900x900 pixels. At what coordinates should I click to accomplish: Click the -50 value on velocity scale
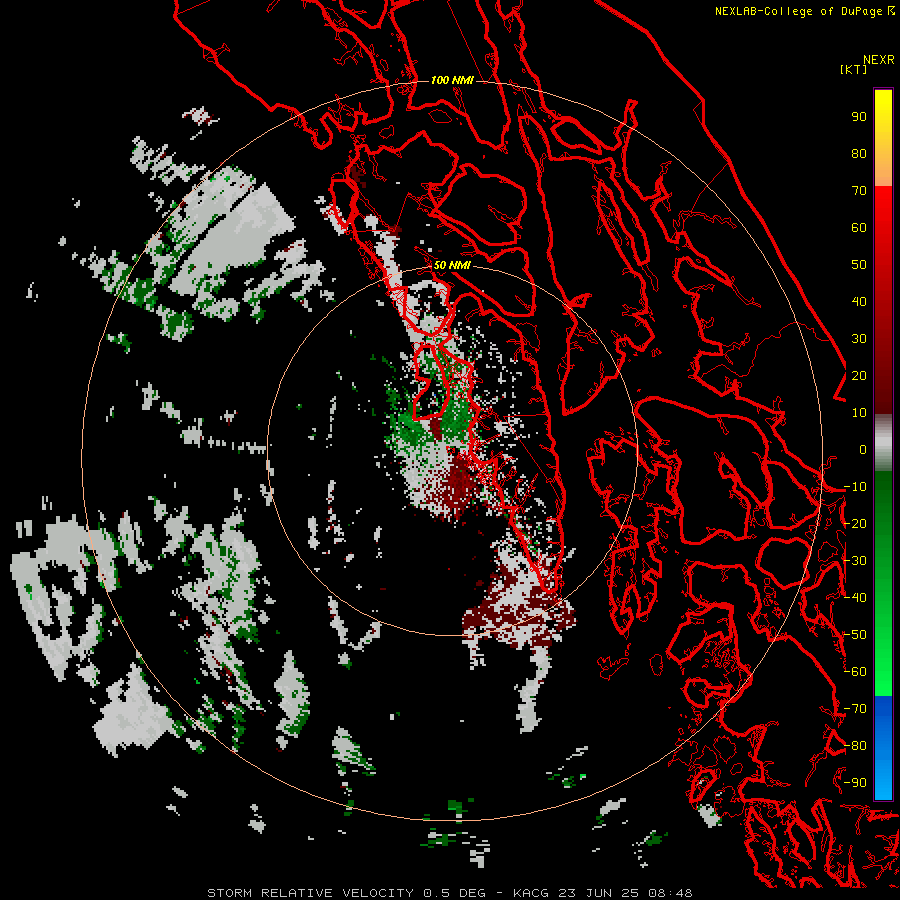point(855,635)
